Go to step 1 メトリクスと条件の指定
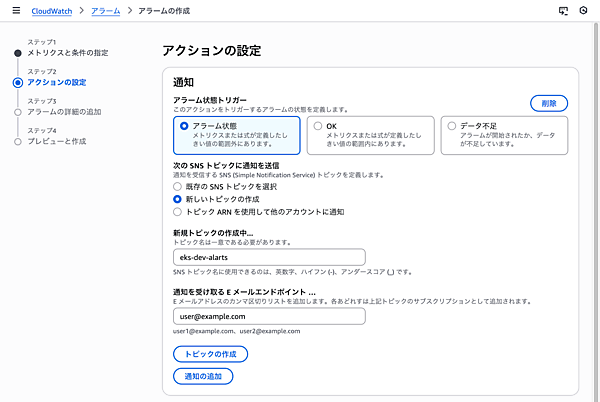The height and width of the screenshot is (402, 600). tap(68, 51)
